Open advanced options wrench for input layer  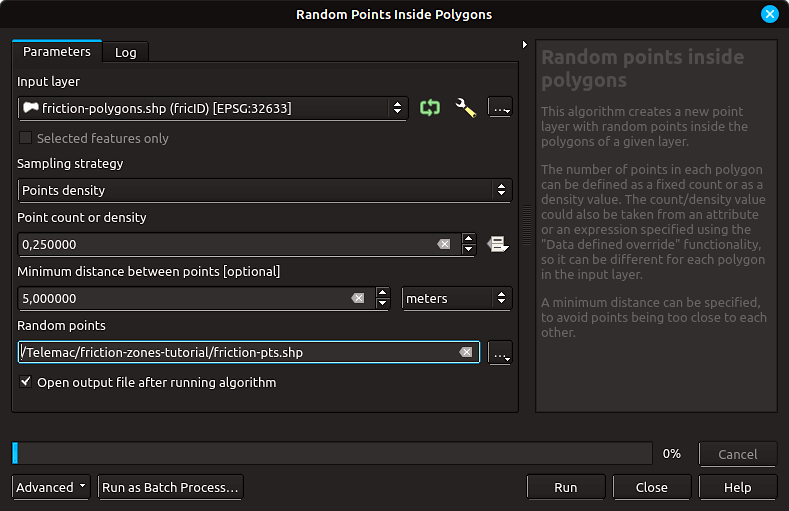tap(465, 108)
